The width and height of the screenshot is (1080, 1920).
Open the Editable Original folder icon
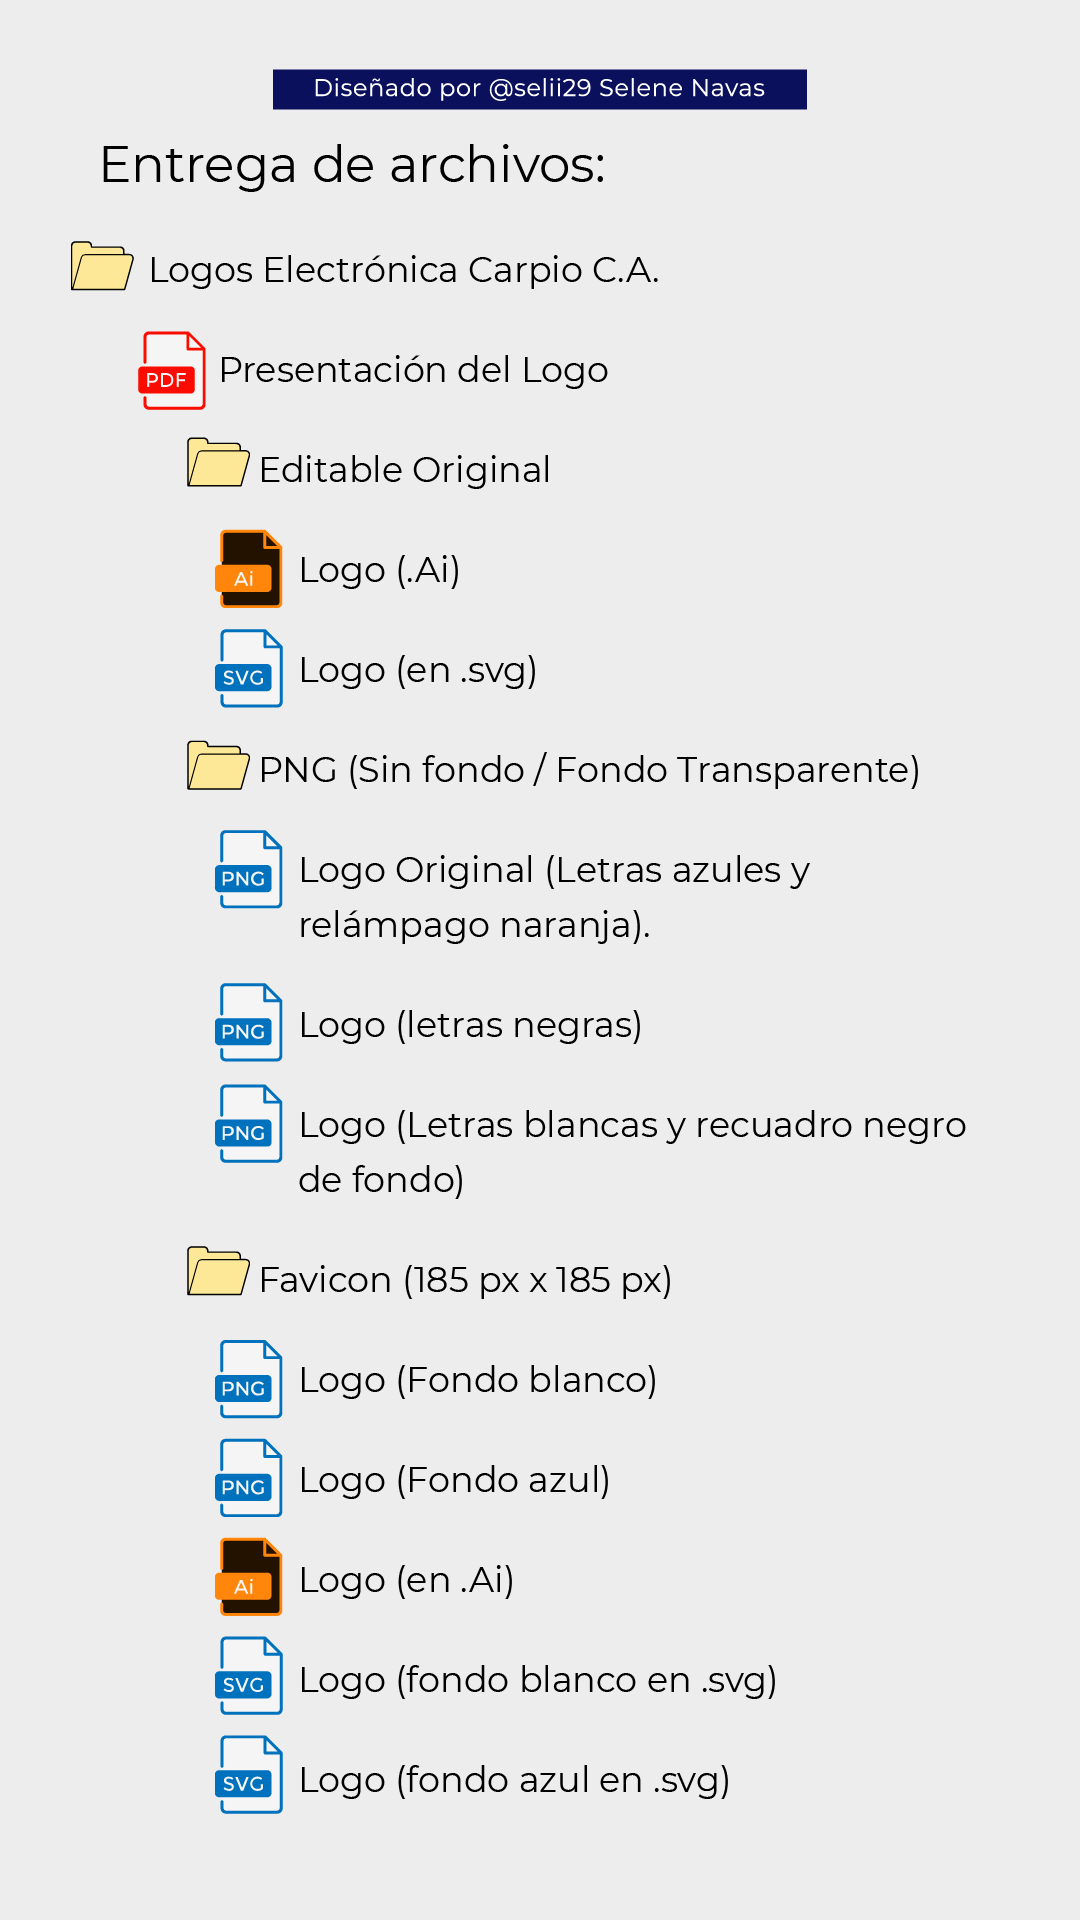[218, 462]
